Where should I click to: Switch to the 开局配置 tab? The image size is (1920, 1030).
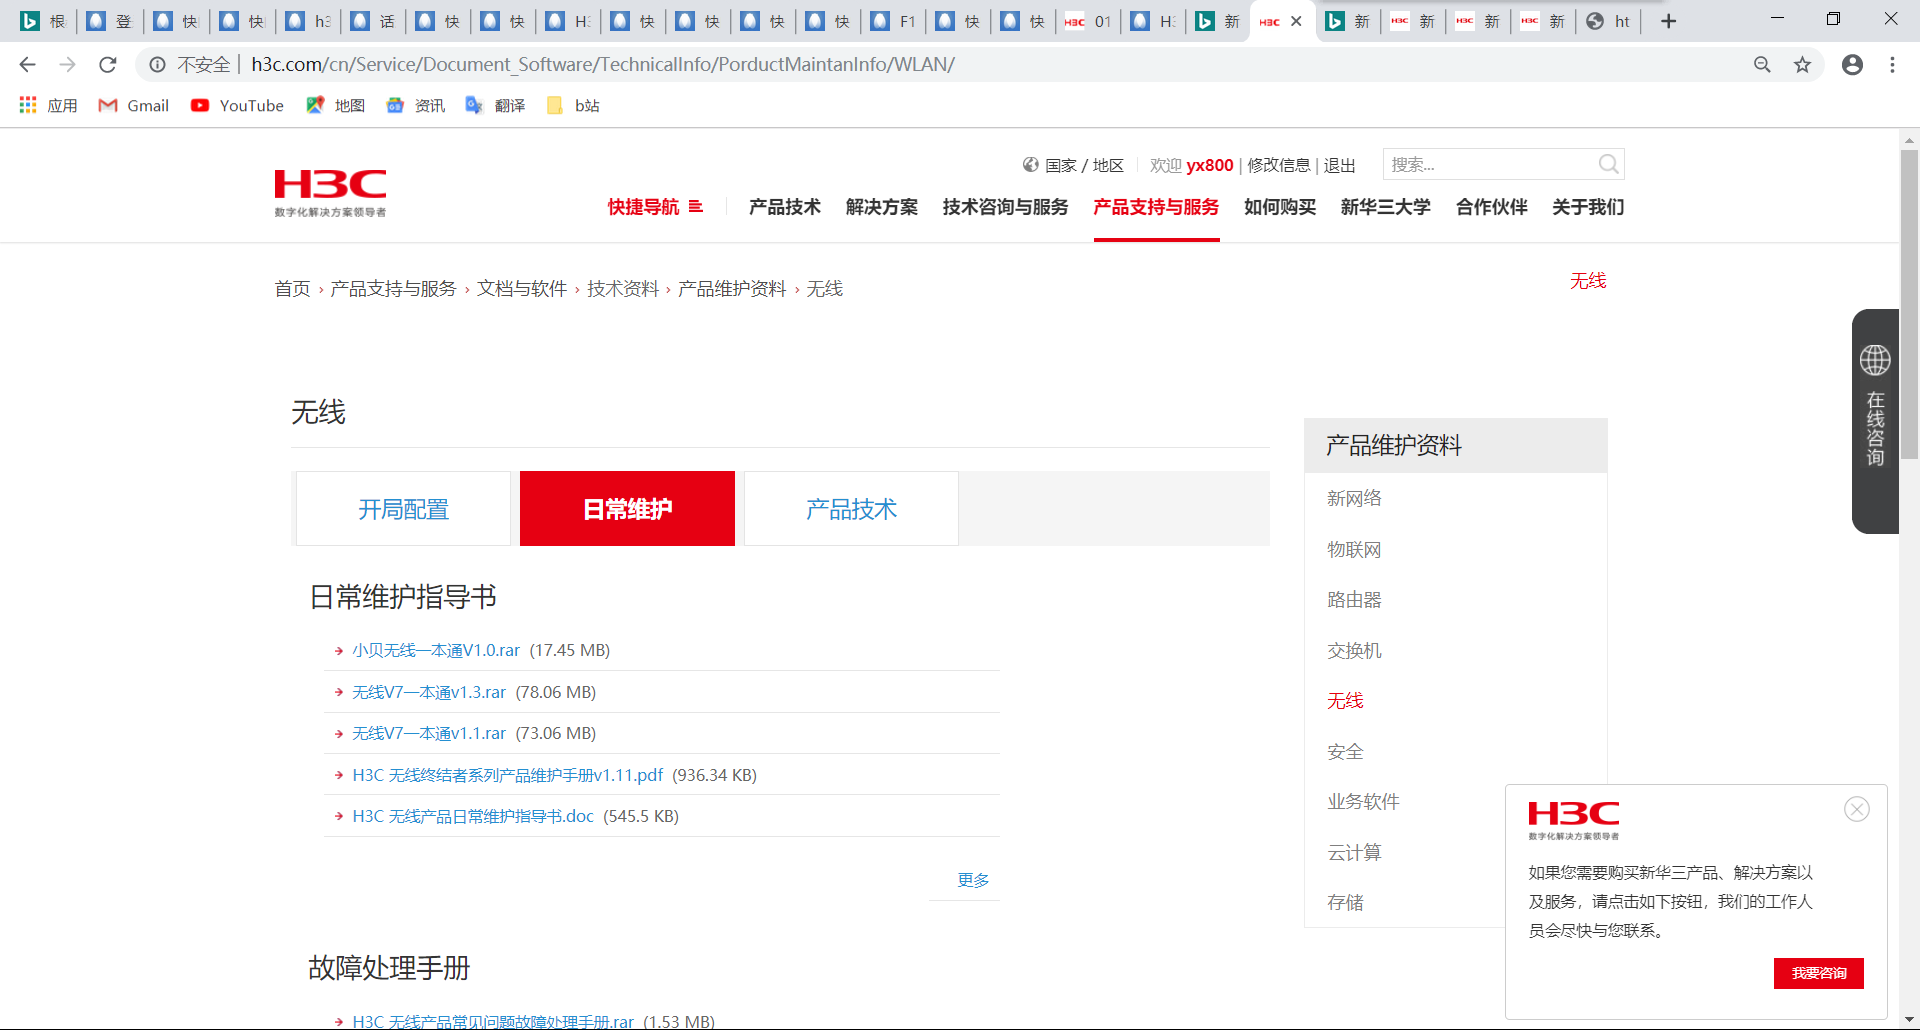pyautogui.click(x=403, y=509)
